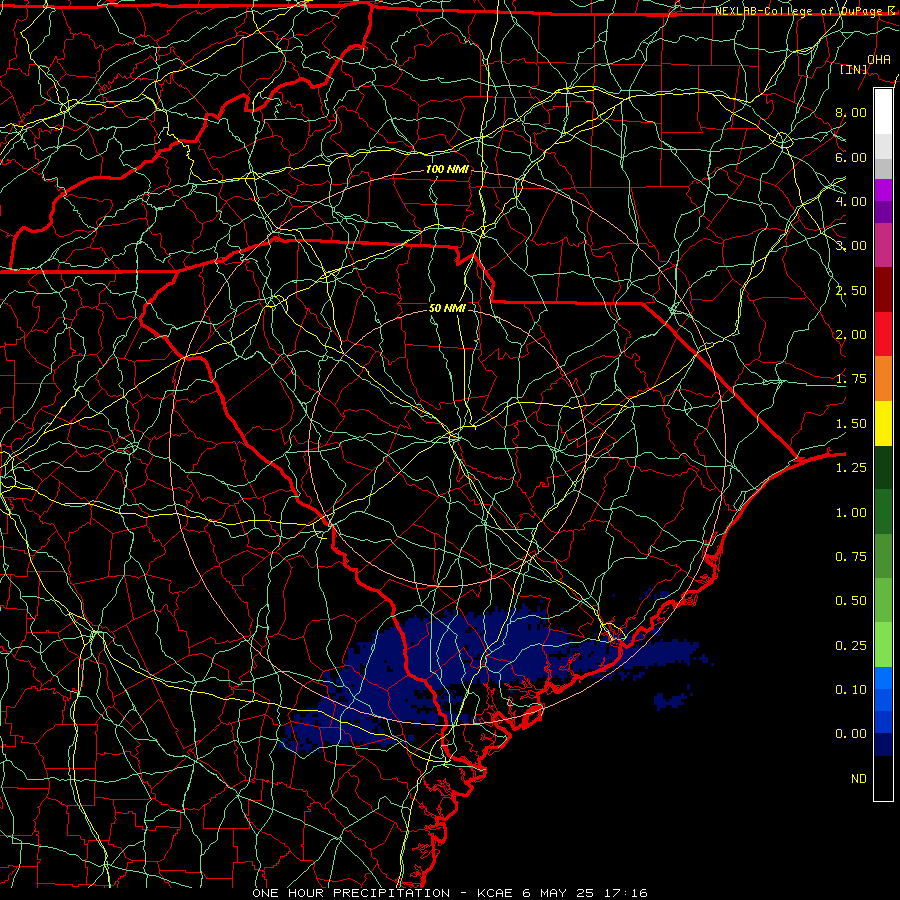Click the "1.25" legend value
The width and height of the screenshot is (900, 900).
[x=851, y=468]
